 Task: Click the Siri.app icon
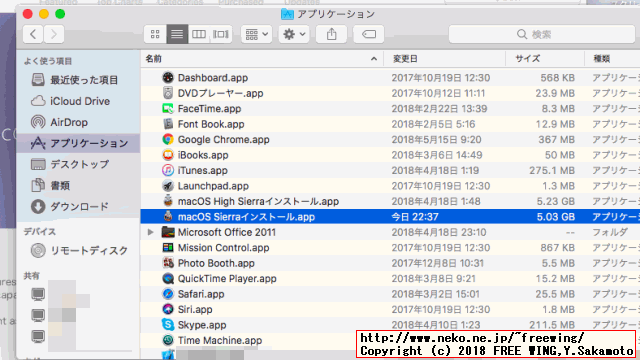point(168,309)
